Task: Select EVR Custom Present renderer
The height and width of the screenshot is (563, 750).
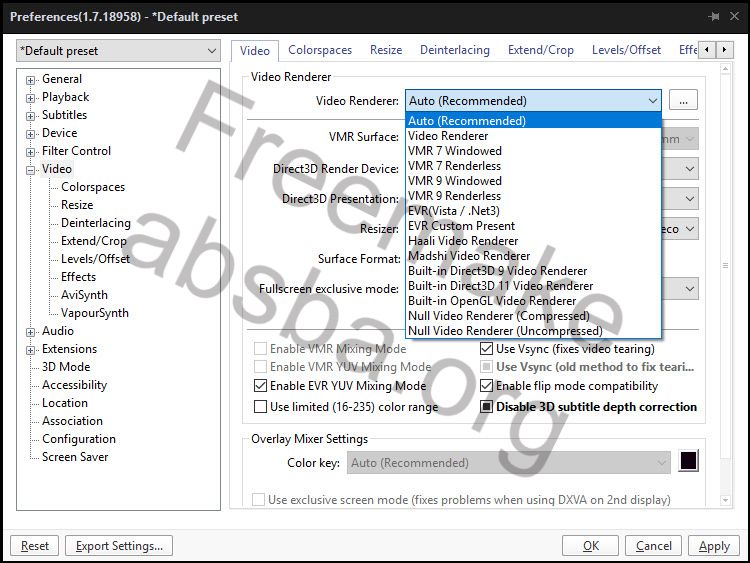Action: tap(533, 226)
